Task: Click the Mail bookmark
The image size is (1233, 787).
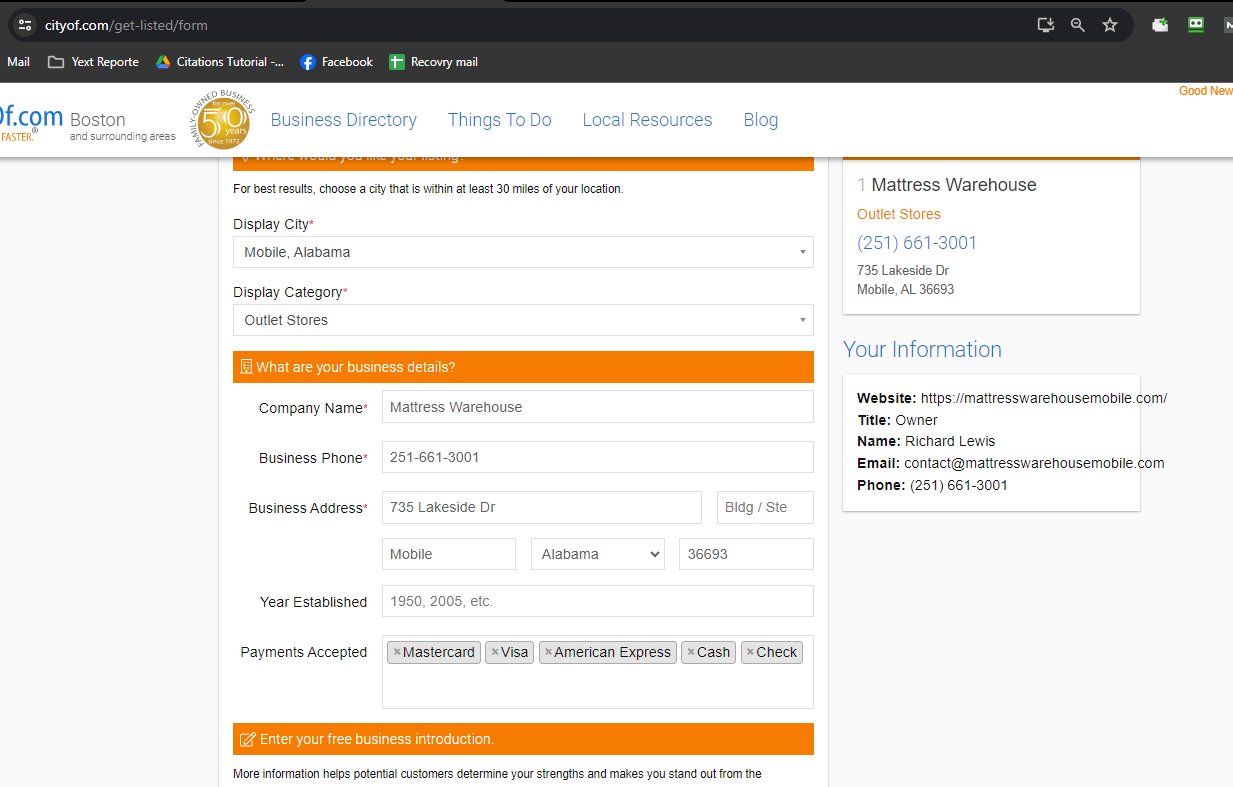Action: [x=18, y=62]
